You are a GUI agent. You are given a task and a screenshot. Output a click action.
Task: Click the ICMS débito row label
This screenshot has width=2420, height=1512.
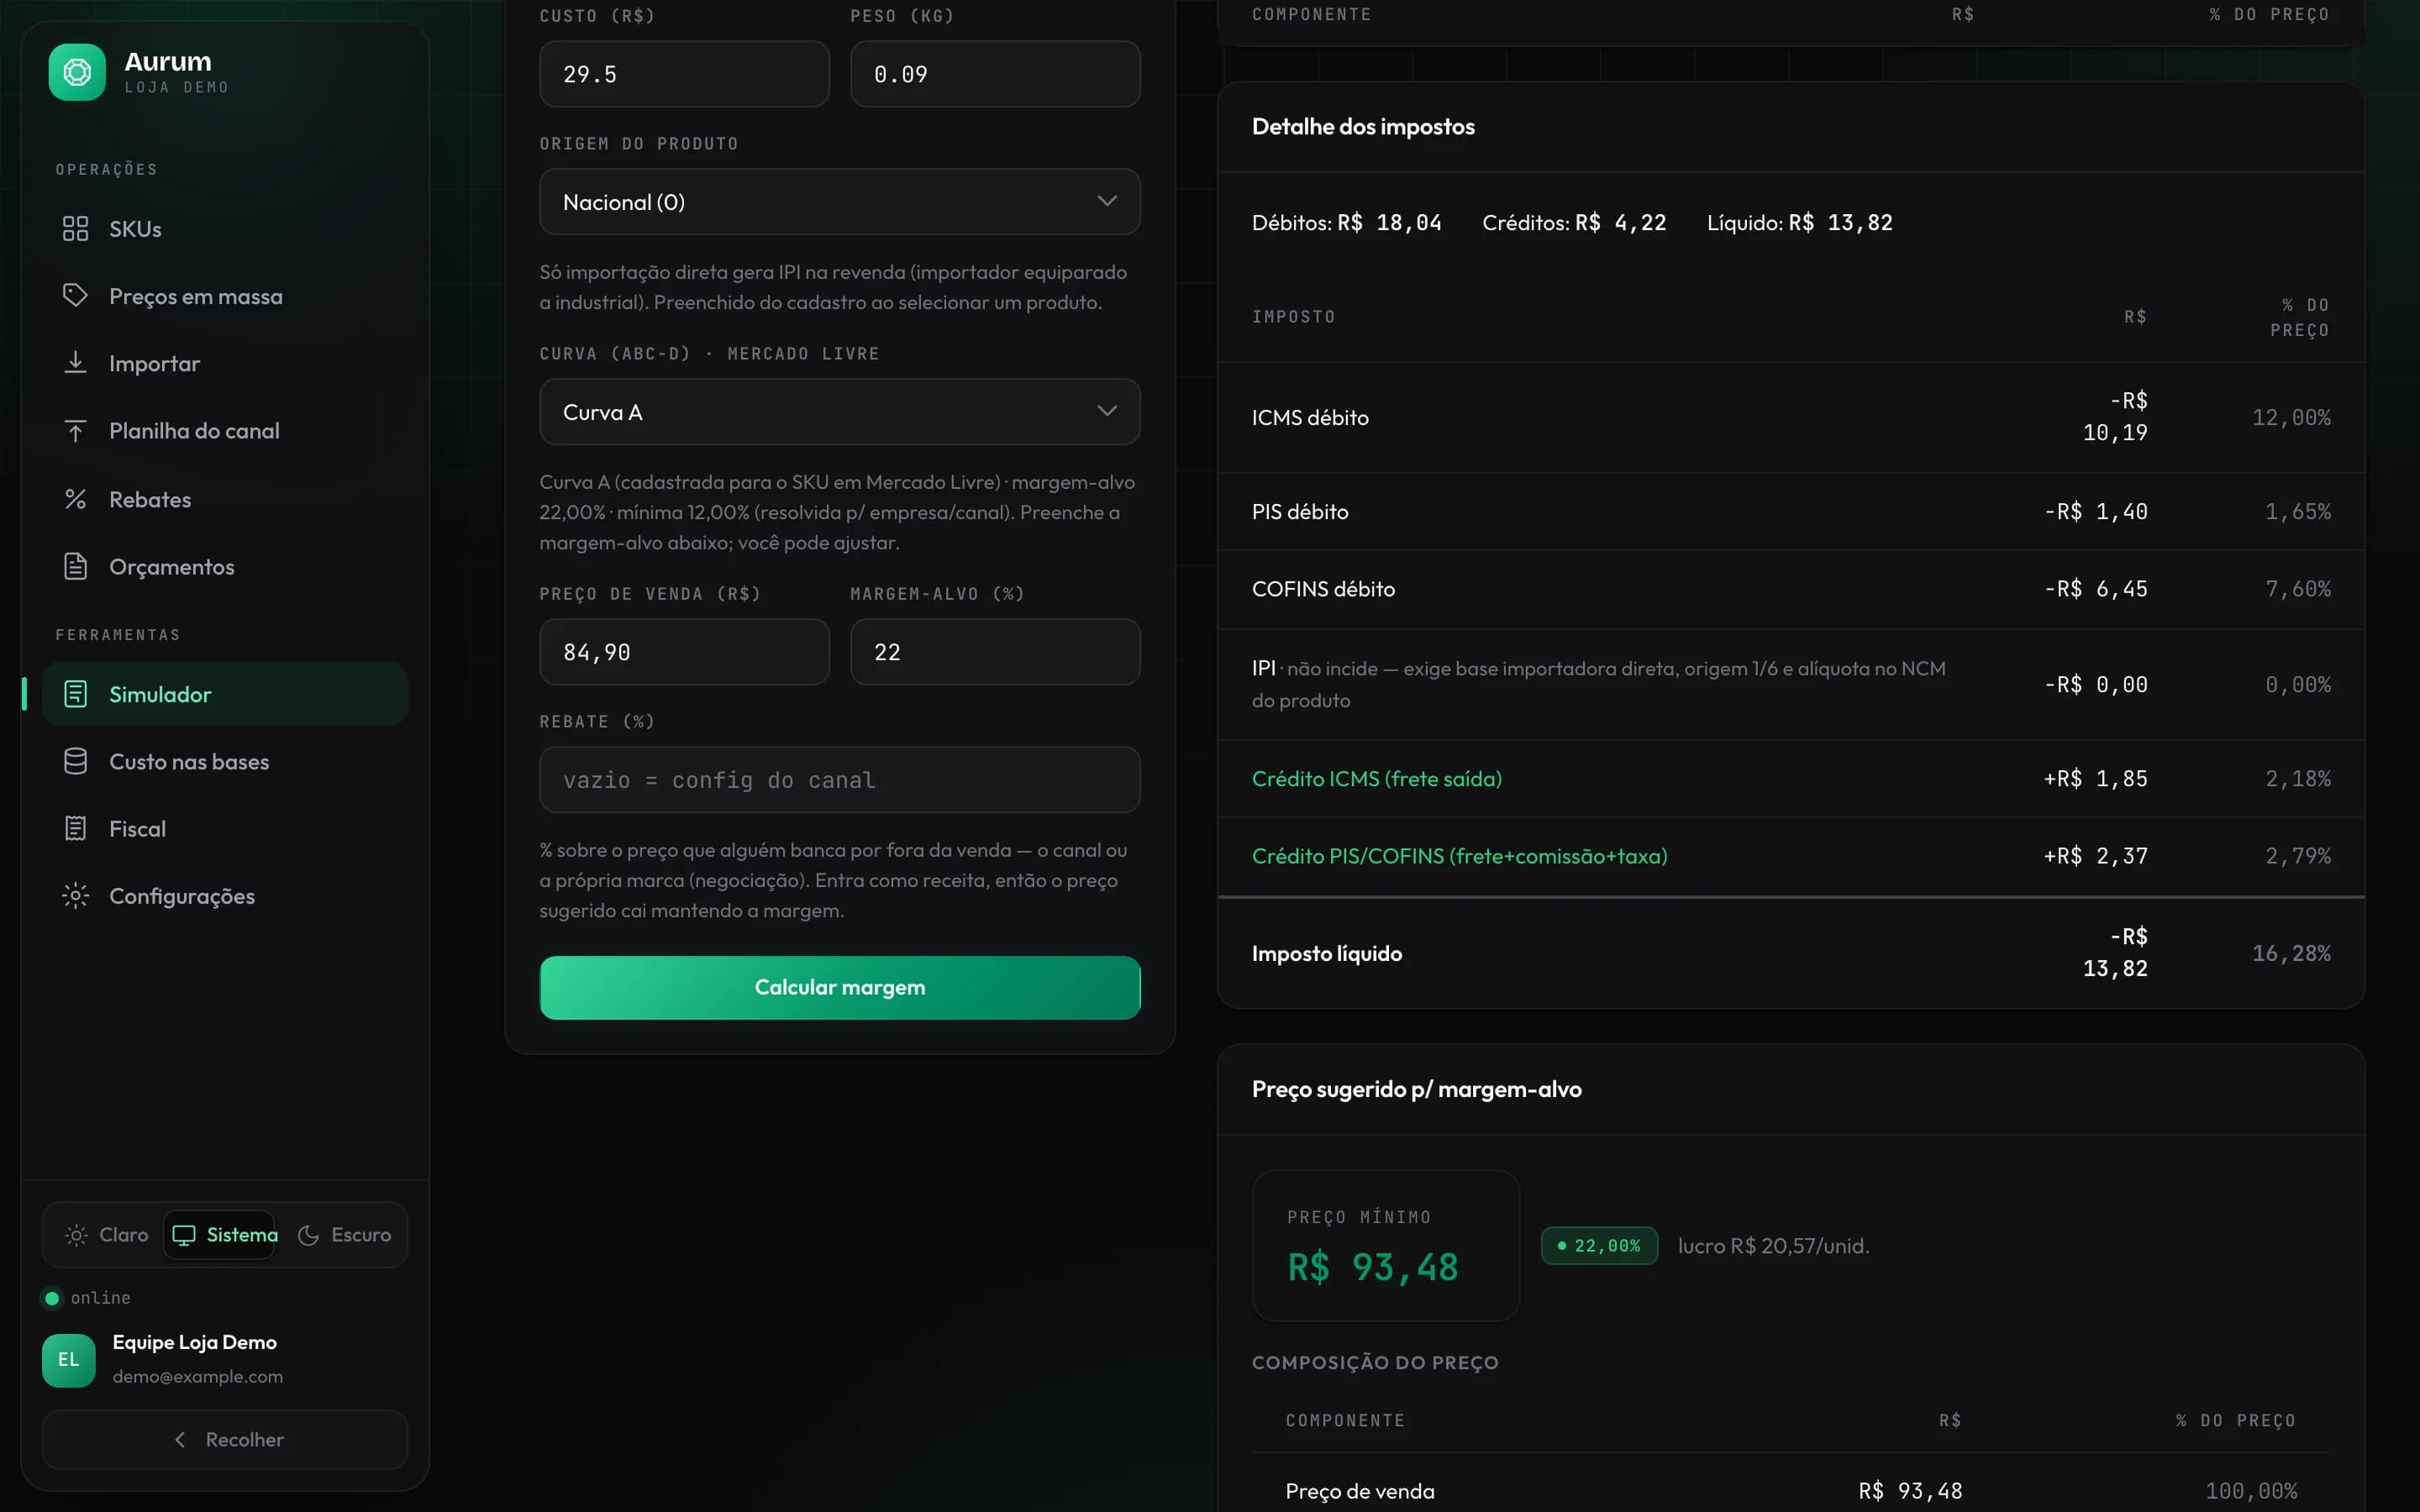click(x=1310, y=418)
